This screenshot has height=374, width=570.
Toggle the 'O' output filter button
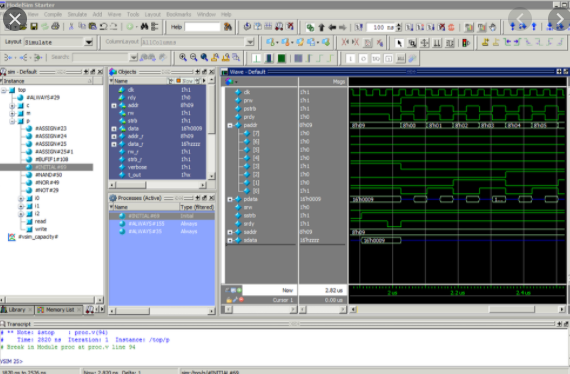(363, 58)
